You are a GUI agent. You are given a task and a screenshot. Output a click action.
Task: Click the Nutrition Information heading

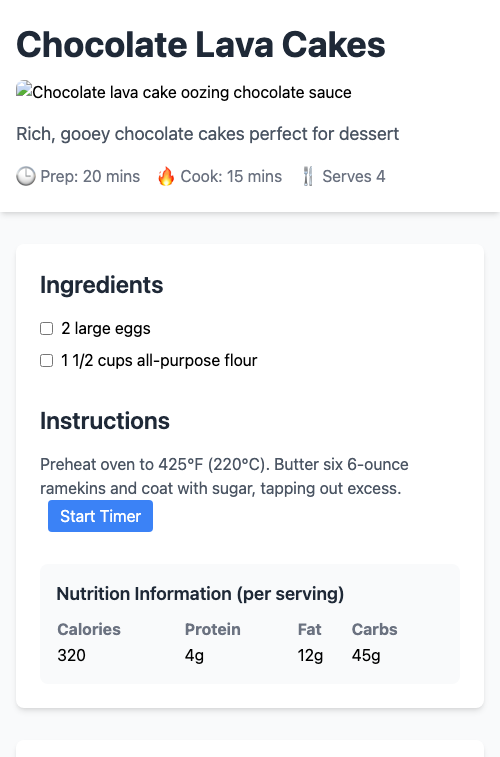click(200, 594)
